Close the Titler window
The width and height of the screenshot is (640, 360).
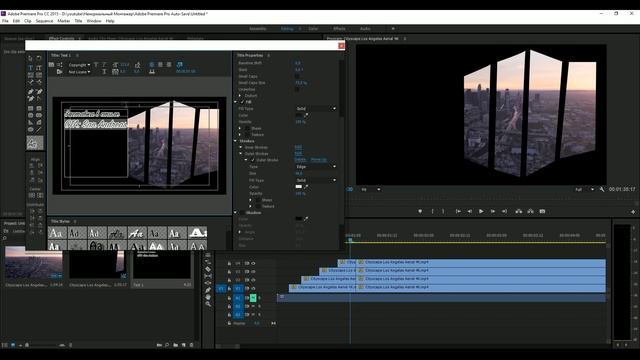coord(341,46)
